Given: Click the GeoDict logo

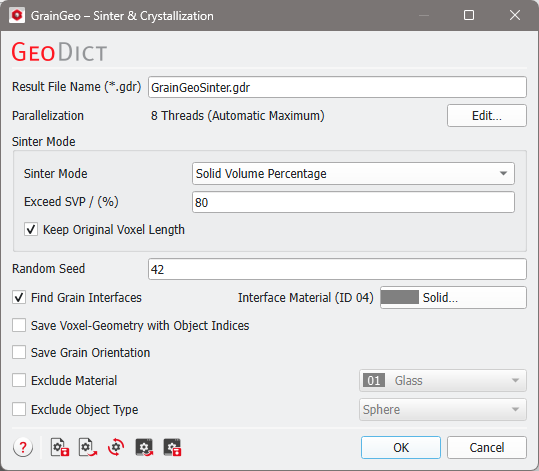Looking at the screenshot, I should pos(59,52).
